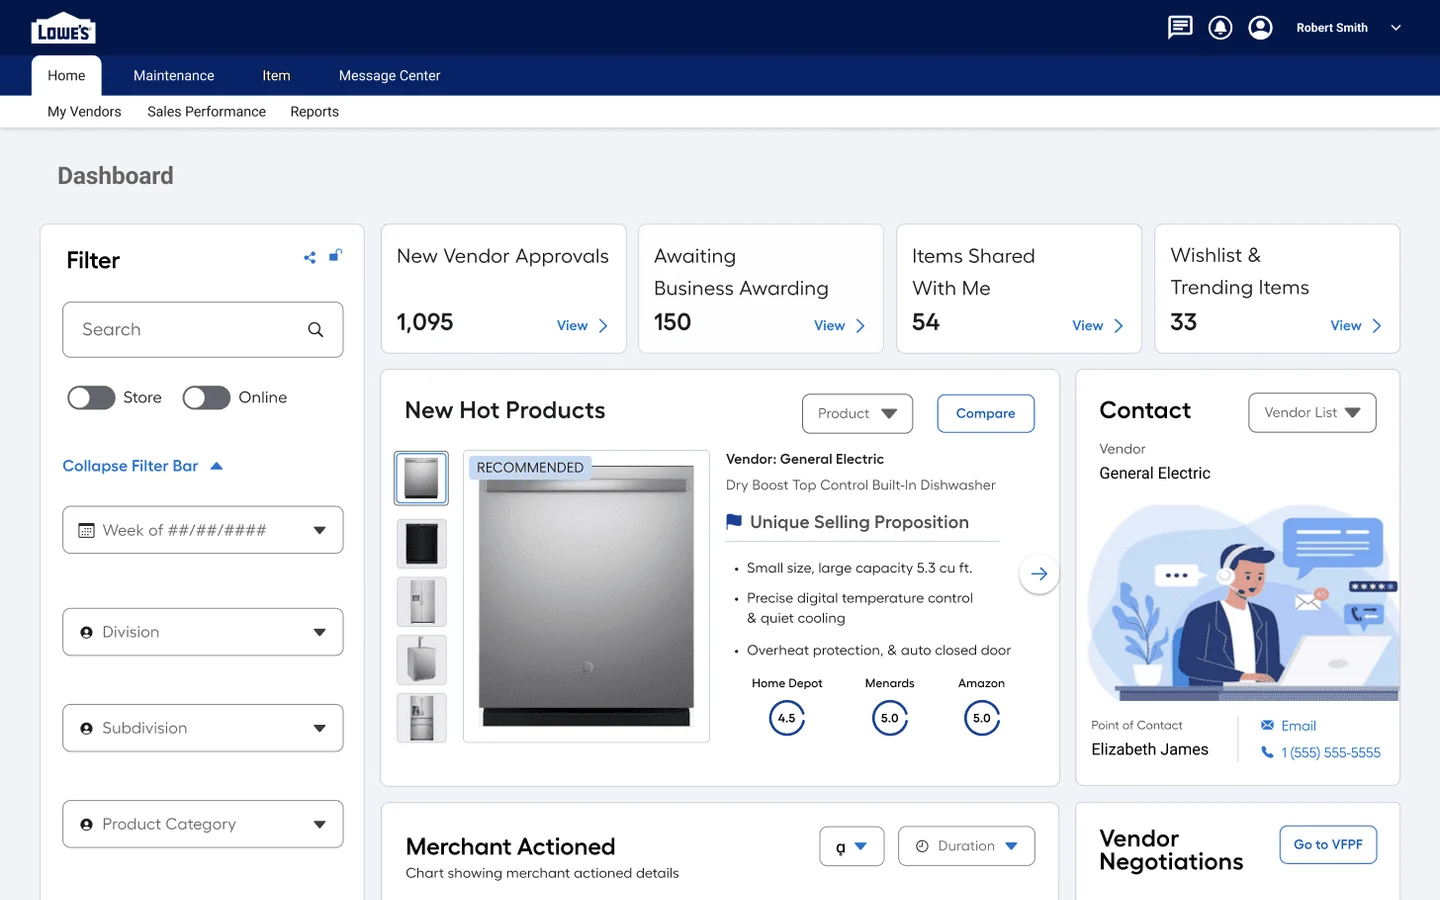Switch to the Maintenance tab
Image resolution: width=1440 pixels, height=900 pixels.
coord(174,76)
